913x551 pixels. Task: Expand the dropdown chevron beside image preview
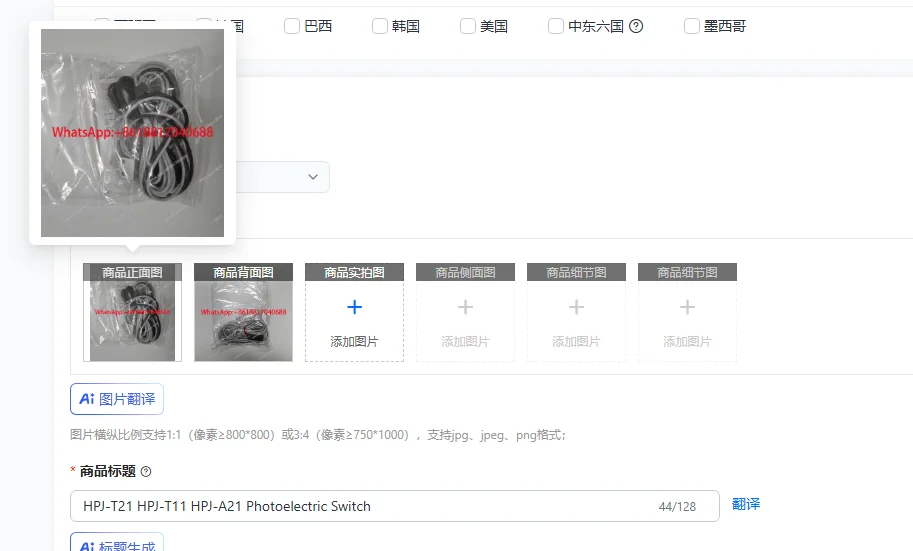point(313,176)
